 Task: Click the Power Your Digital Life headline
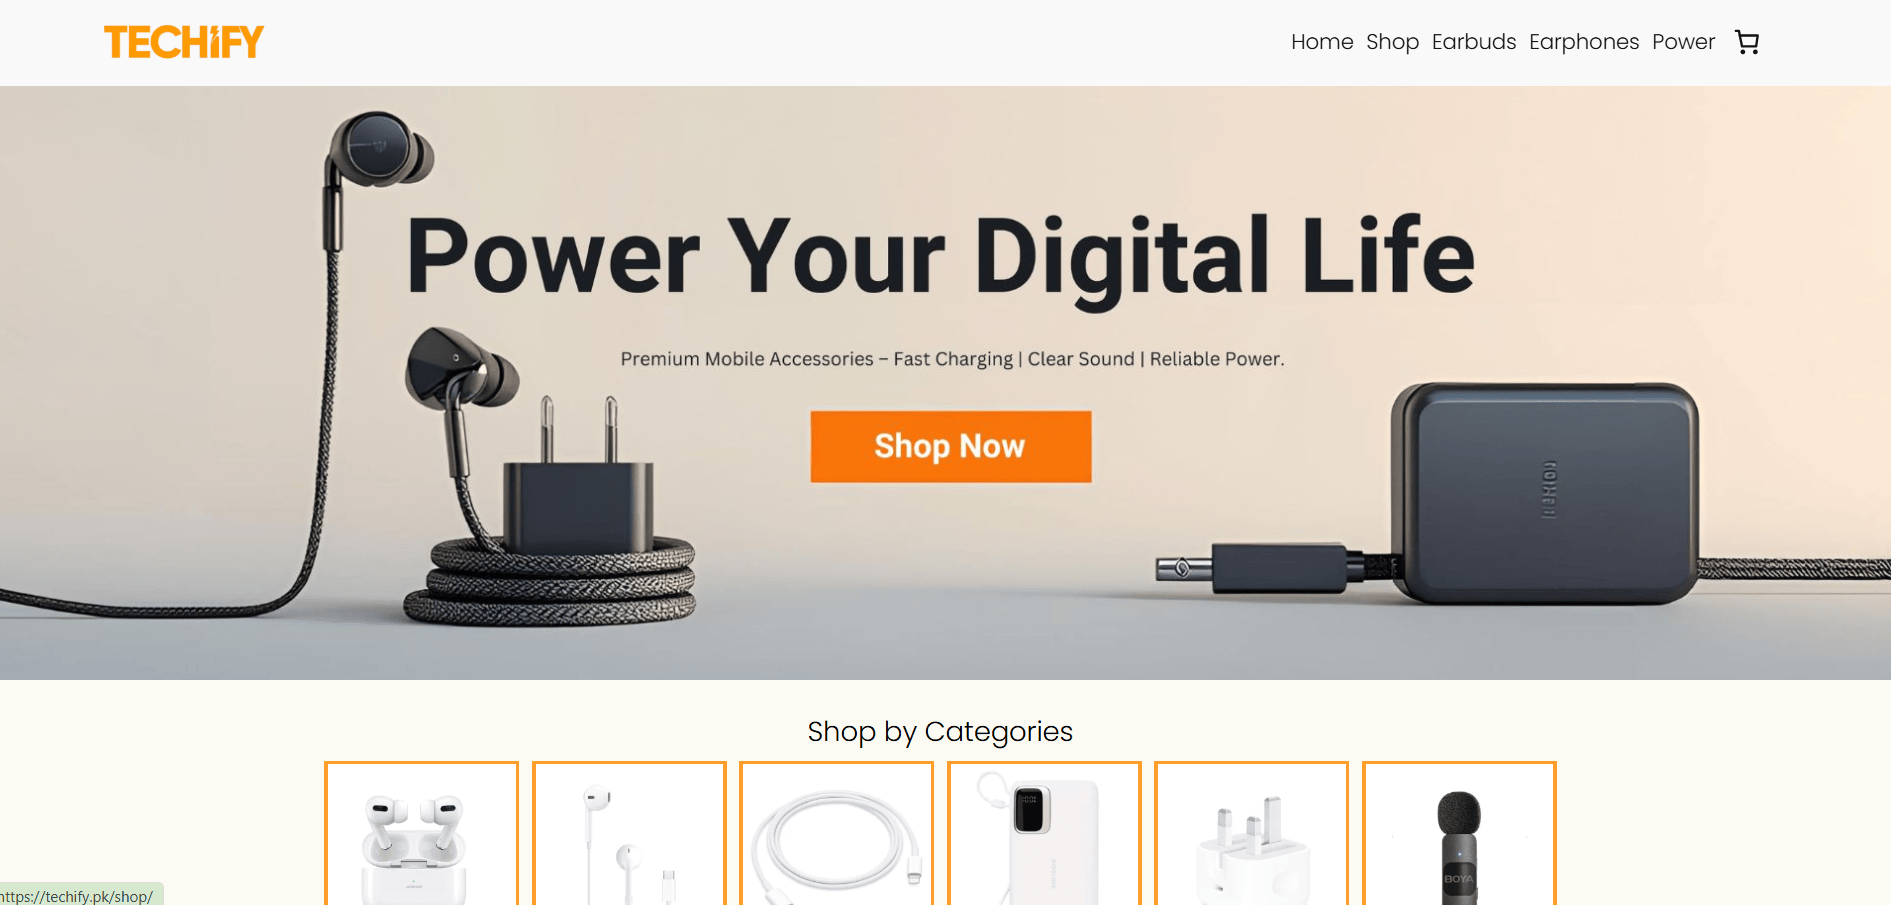coord(941,257)
